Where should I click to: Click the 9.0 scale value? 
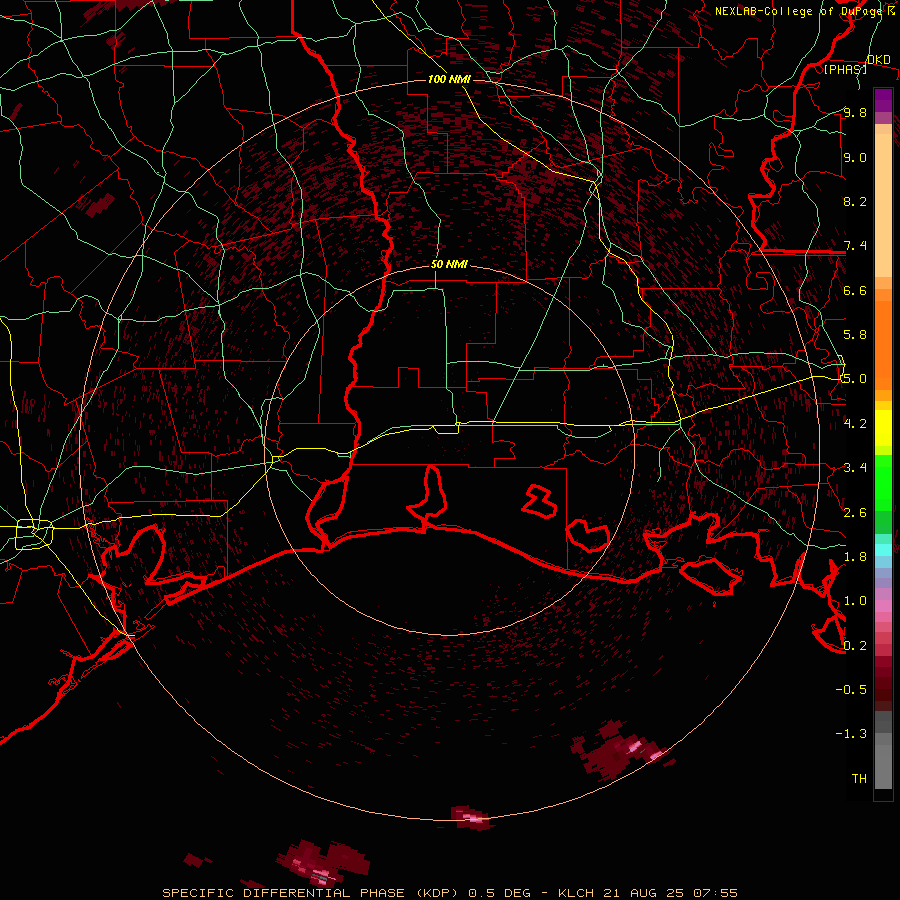(855, 157)
